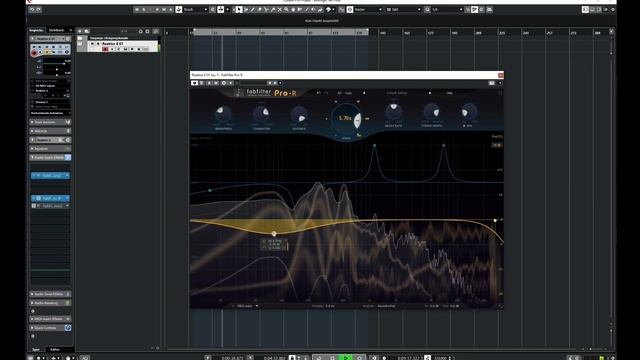
Task: Switch to the Editor tab at bottom
Action: click(x=55, y=350)
